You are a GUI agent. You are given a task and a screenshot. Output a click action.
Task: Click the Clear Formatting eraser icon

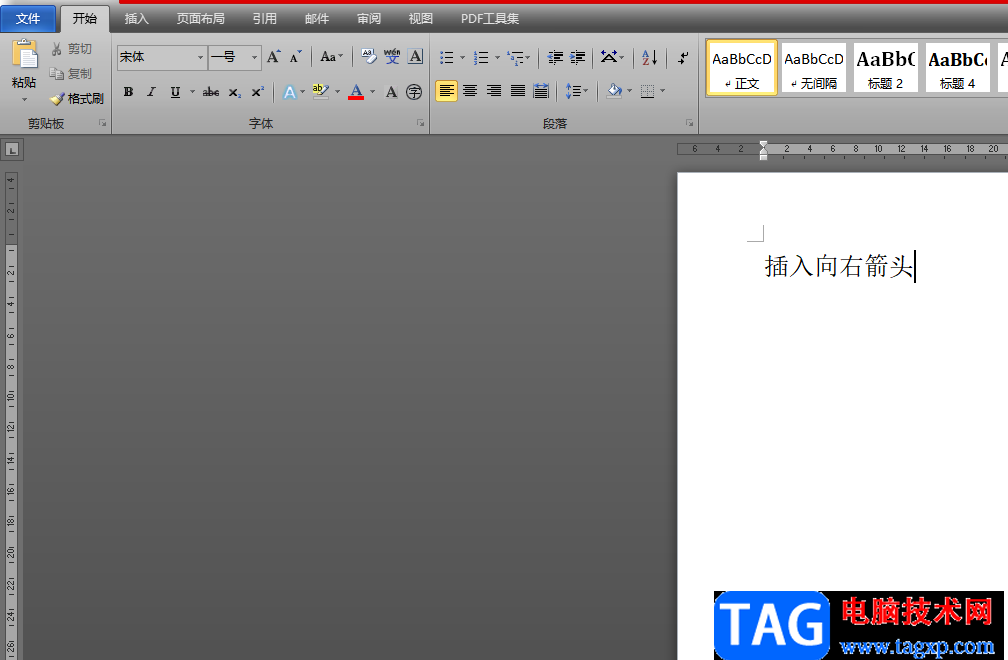point(369,57)
